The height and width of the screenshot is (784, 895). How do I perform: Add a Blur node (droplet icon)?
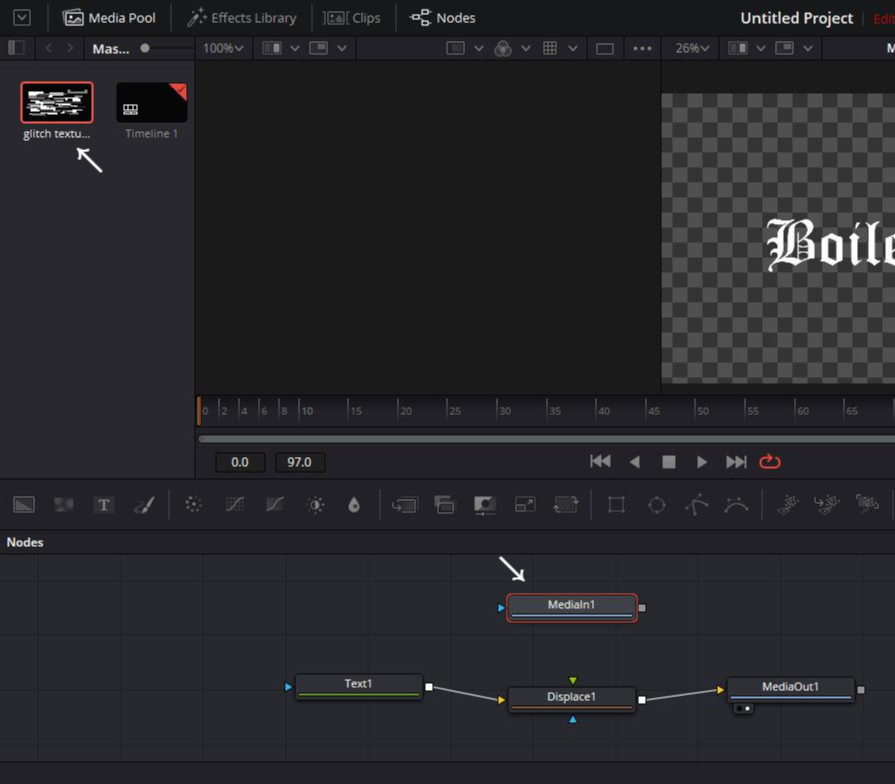[x=354, y=505]
